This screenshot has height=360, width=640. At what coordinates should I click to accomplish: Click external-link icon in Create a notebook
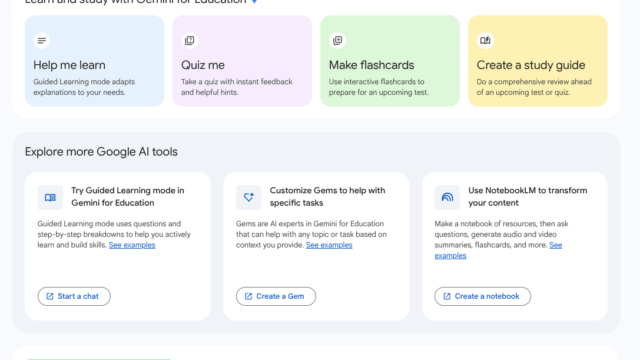point(447,296)
